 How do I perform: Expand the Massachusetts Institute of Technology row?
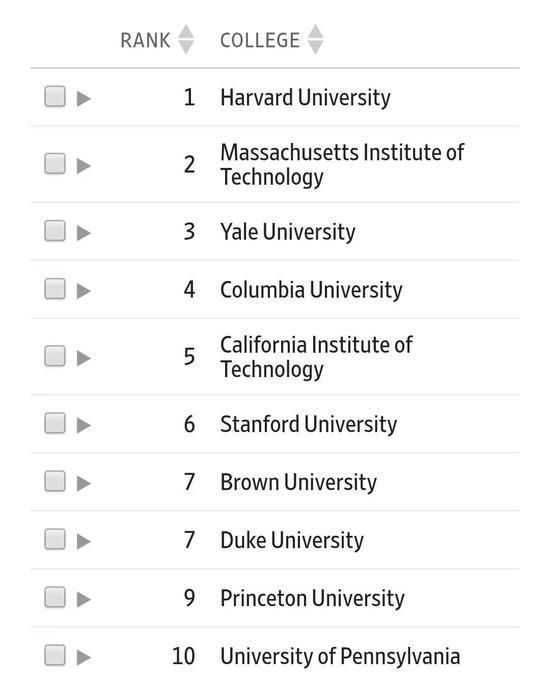coord(83,166)
